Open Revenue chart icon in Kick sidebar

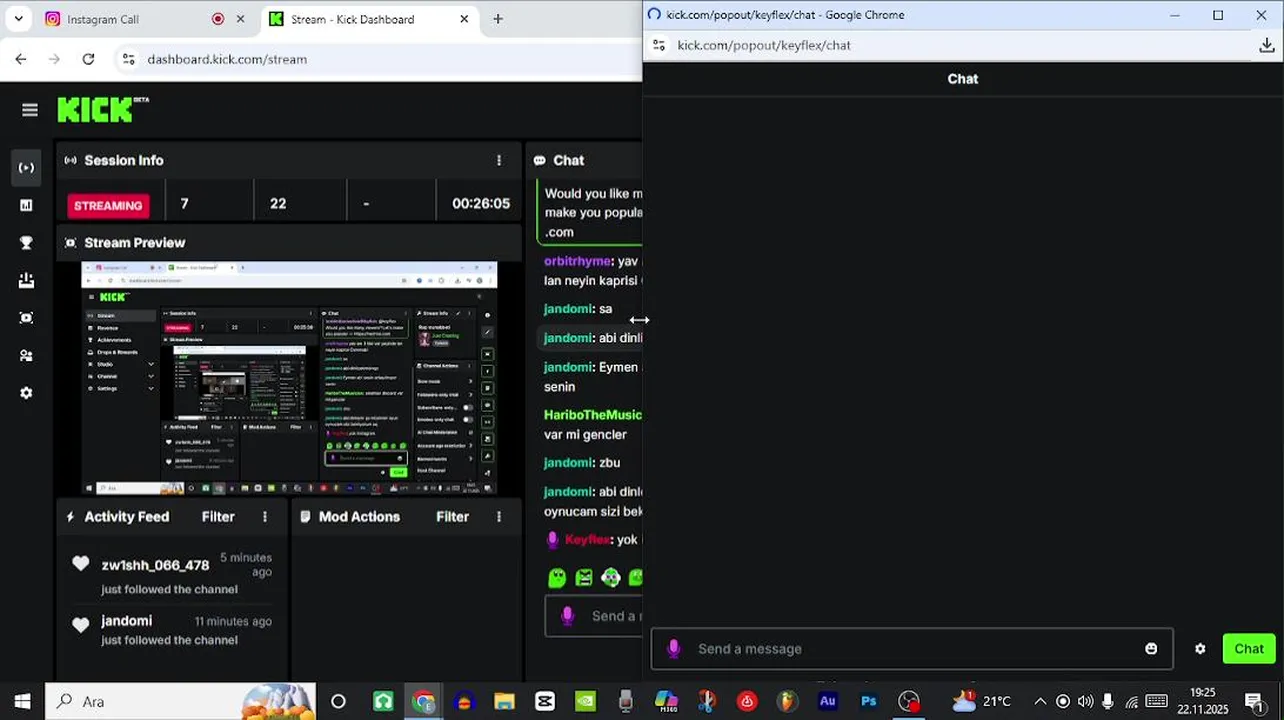tap(27, 205)
